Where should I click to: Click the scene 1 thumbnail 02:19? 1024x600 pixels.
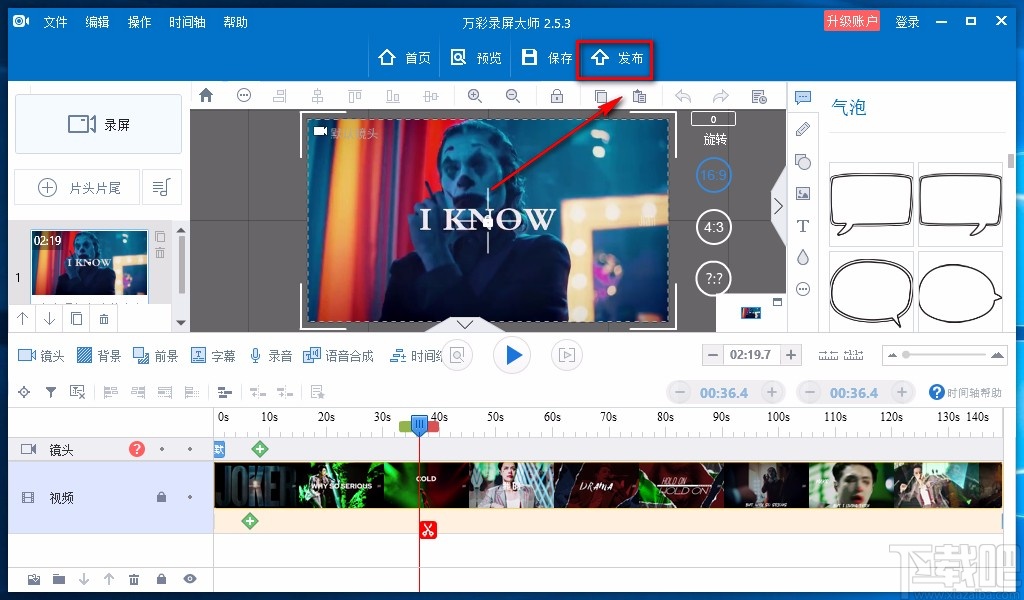(x=89, y=262)
